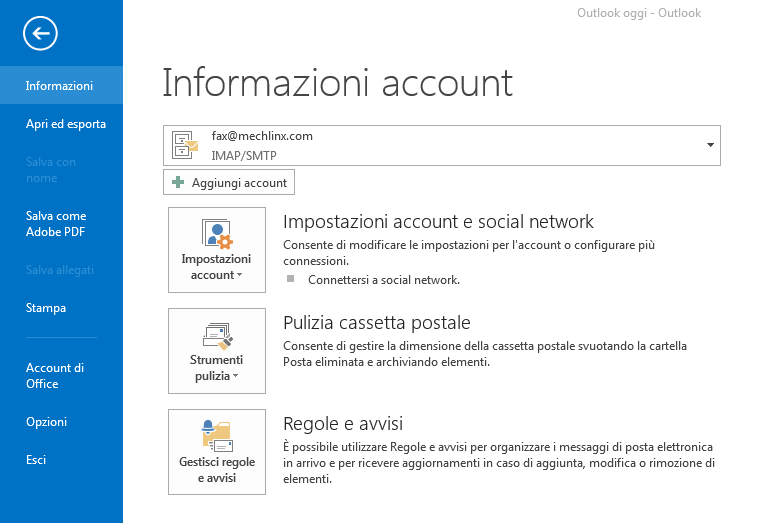Click the Impostazioni account person-gear icon

[217, 234]
